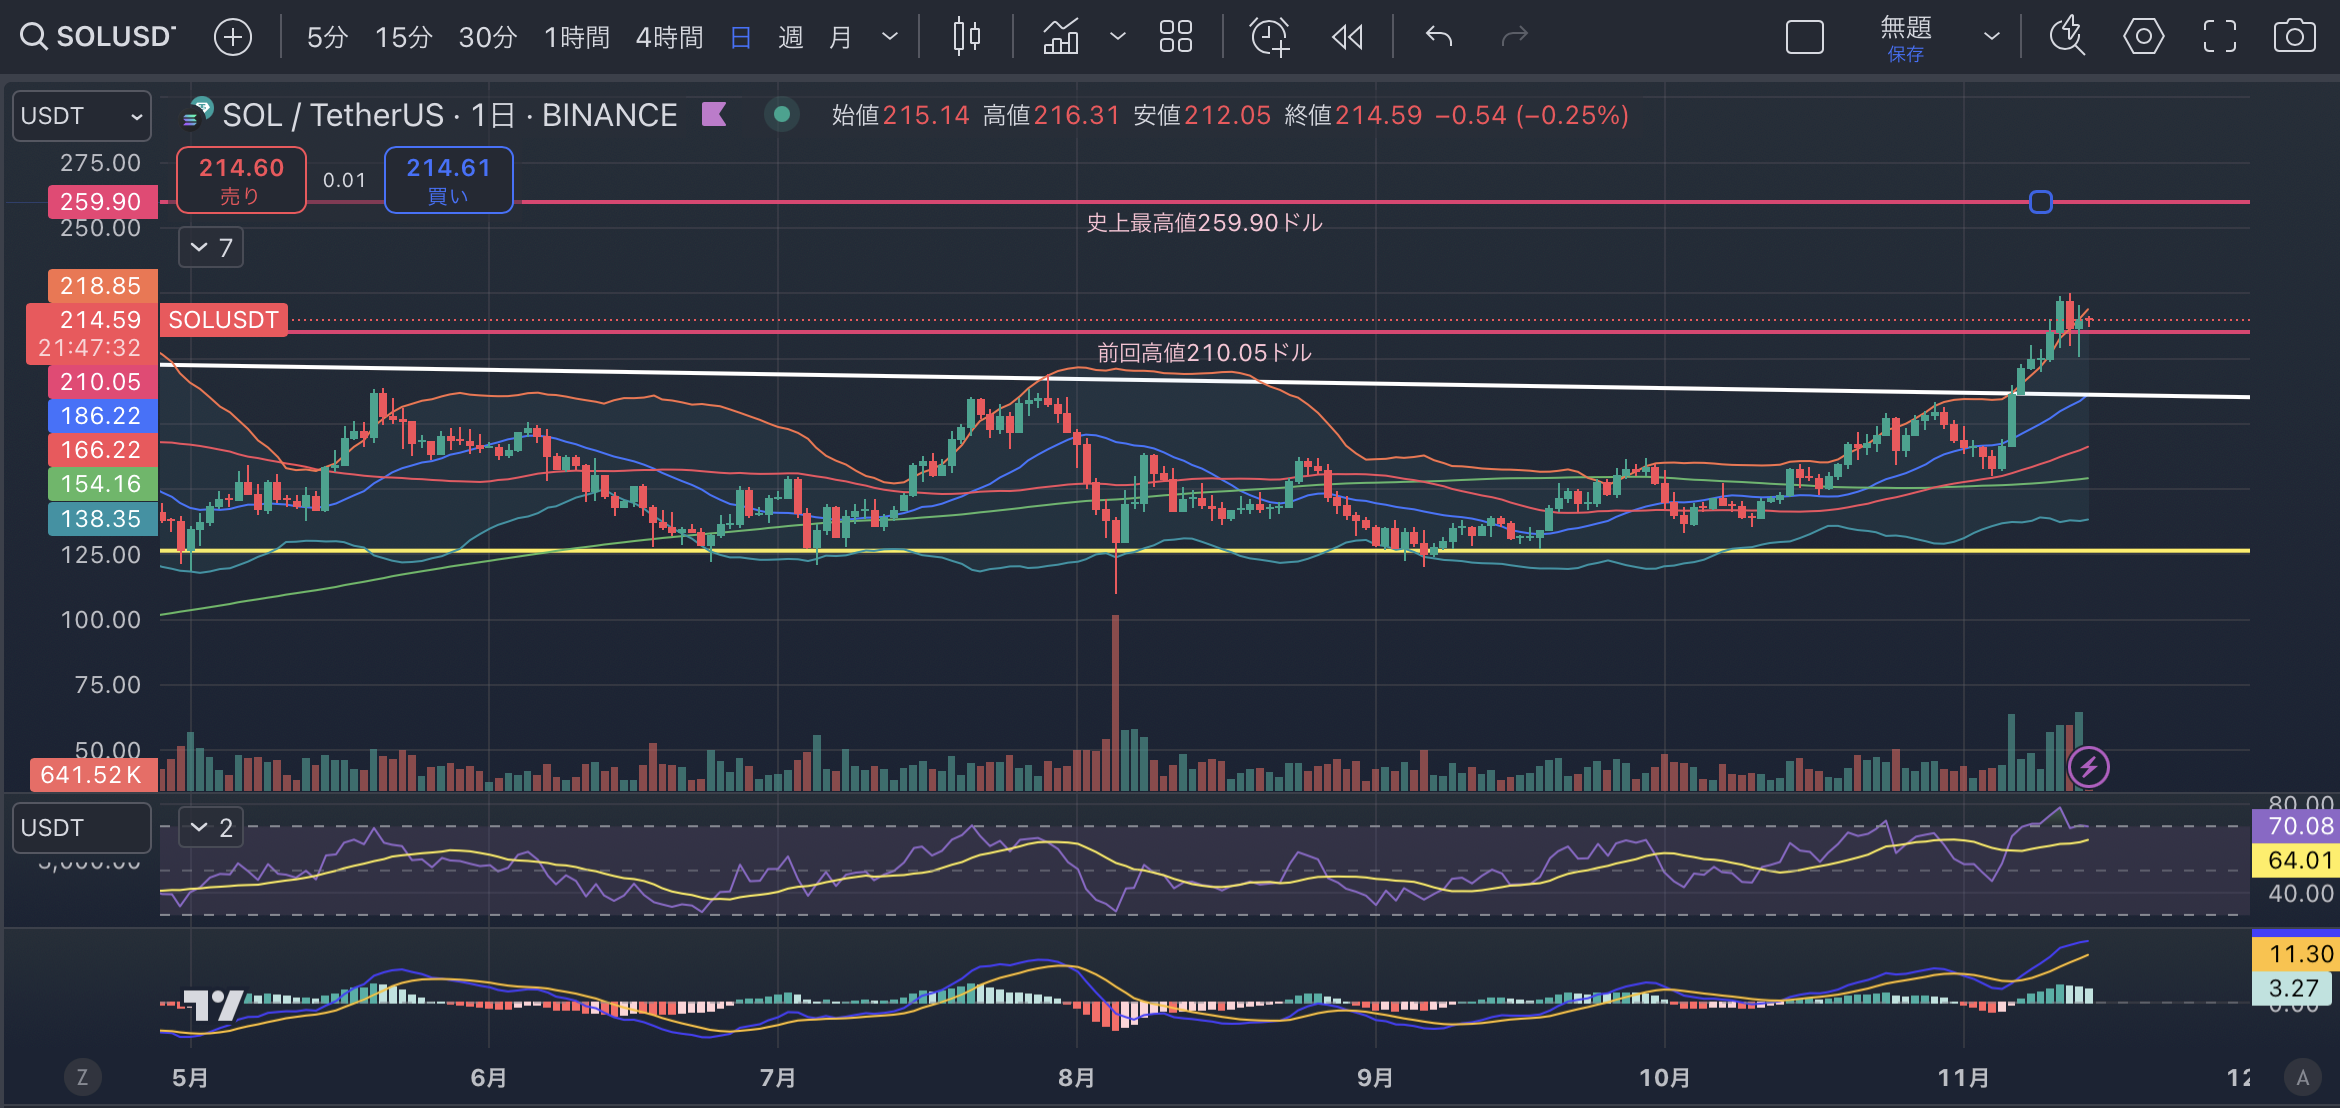Click the purple flag next to BINANCE

coord(714,114)
